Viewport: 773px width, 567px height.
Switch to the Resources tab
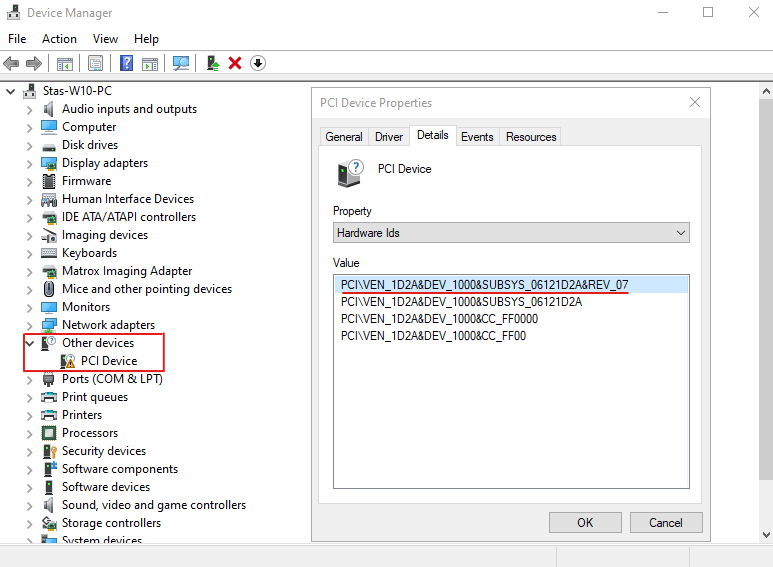[530, 137]
